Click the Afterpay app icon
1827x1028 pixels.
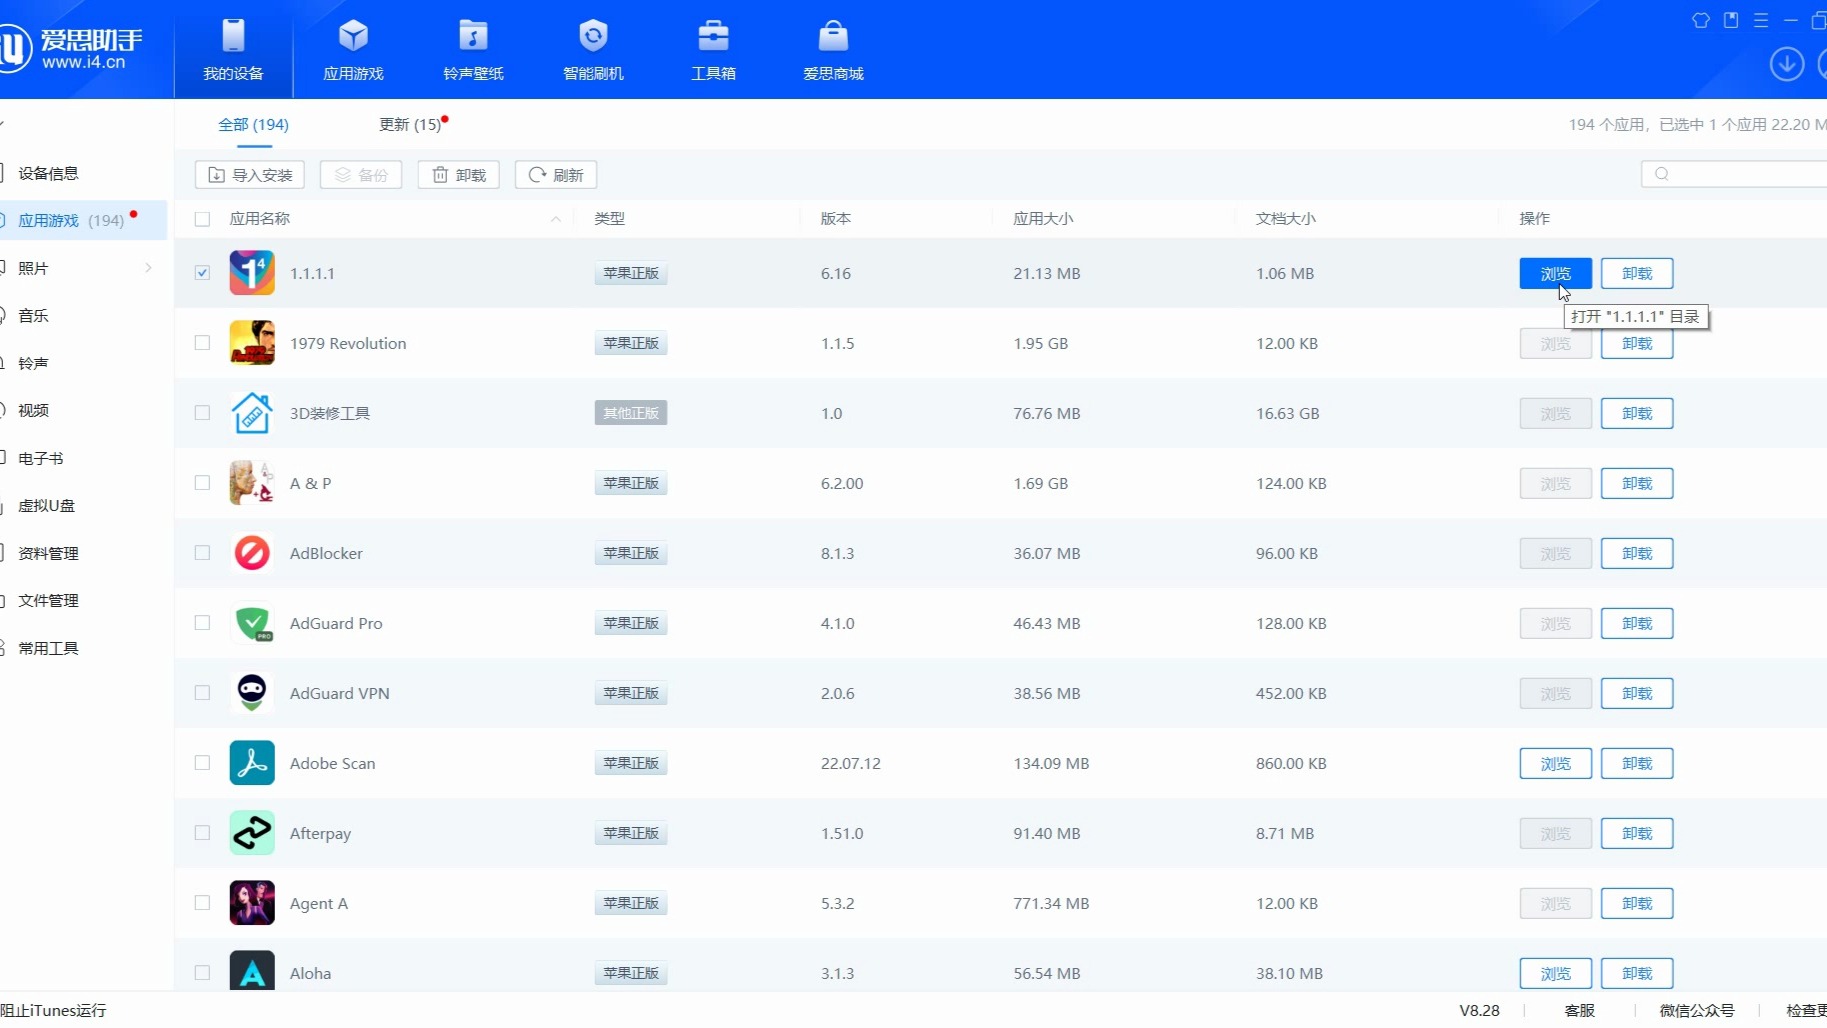point(252,833)
